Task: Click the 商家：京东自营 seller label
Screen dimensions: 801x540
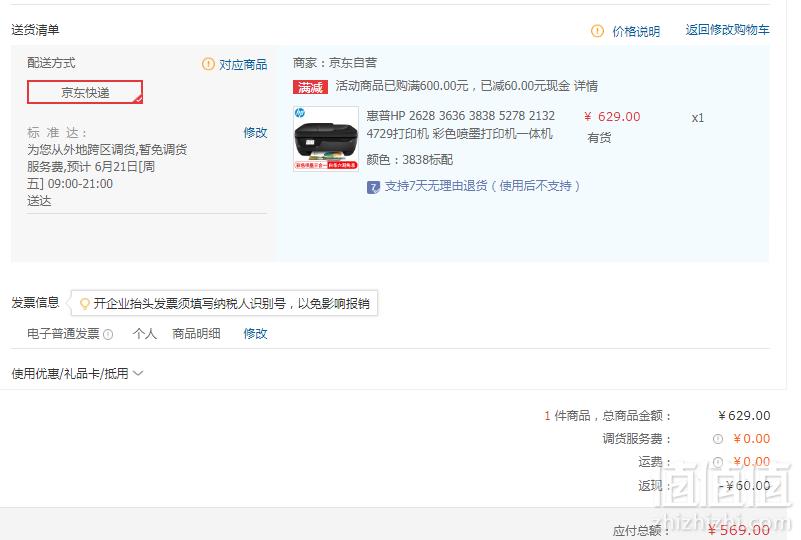Action: [x=335, y=63]
